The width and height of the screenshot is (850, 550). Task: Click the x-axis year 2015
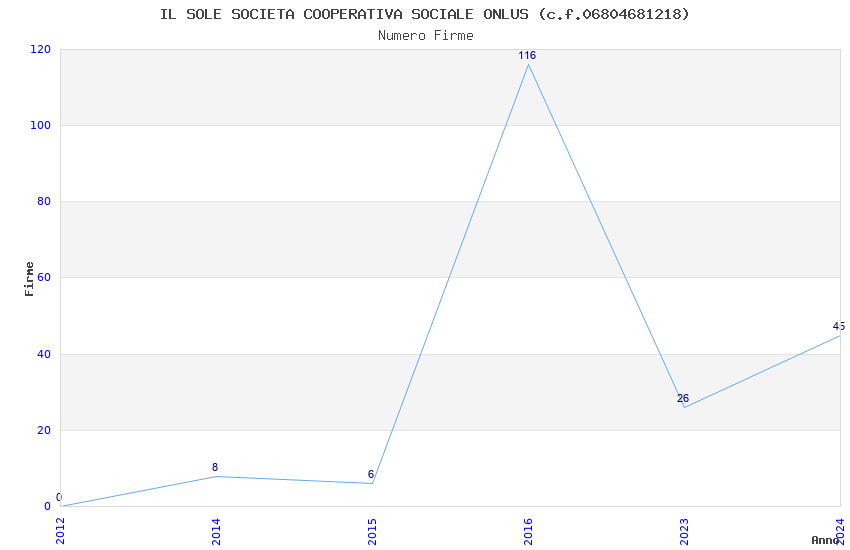[372, 531]
